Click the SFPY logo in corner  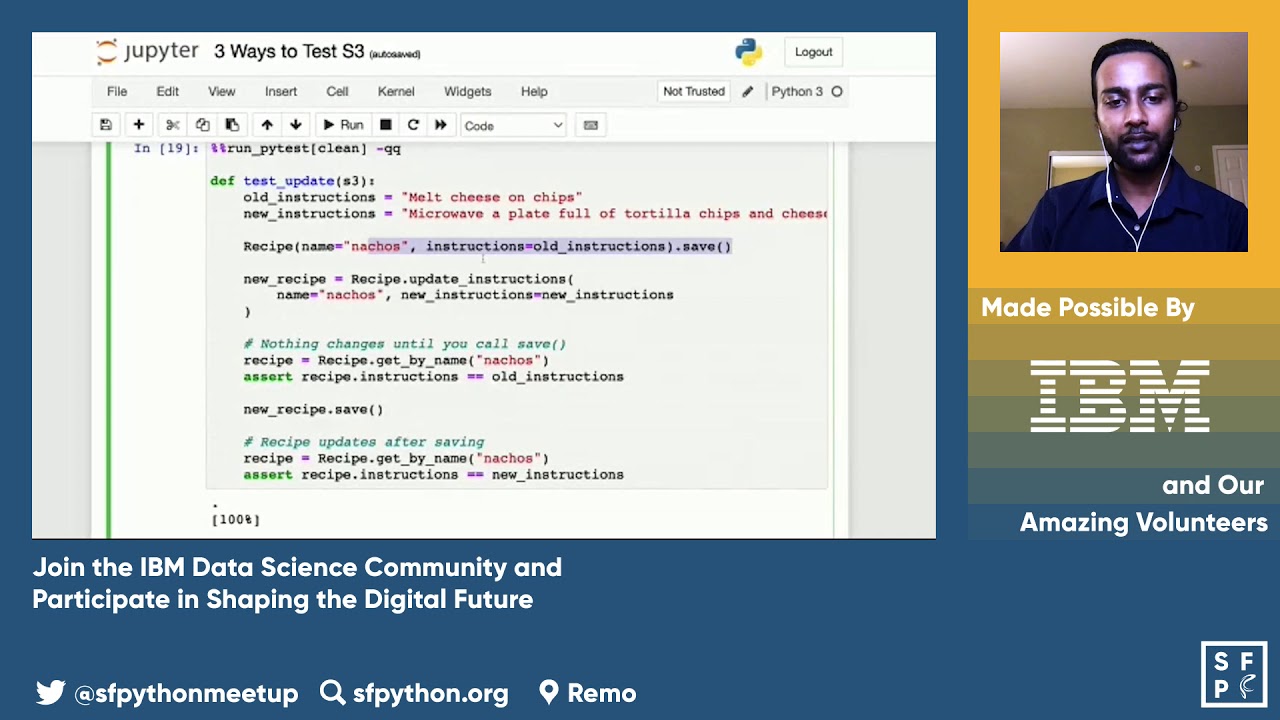tap(1234, 674)
